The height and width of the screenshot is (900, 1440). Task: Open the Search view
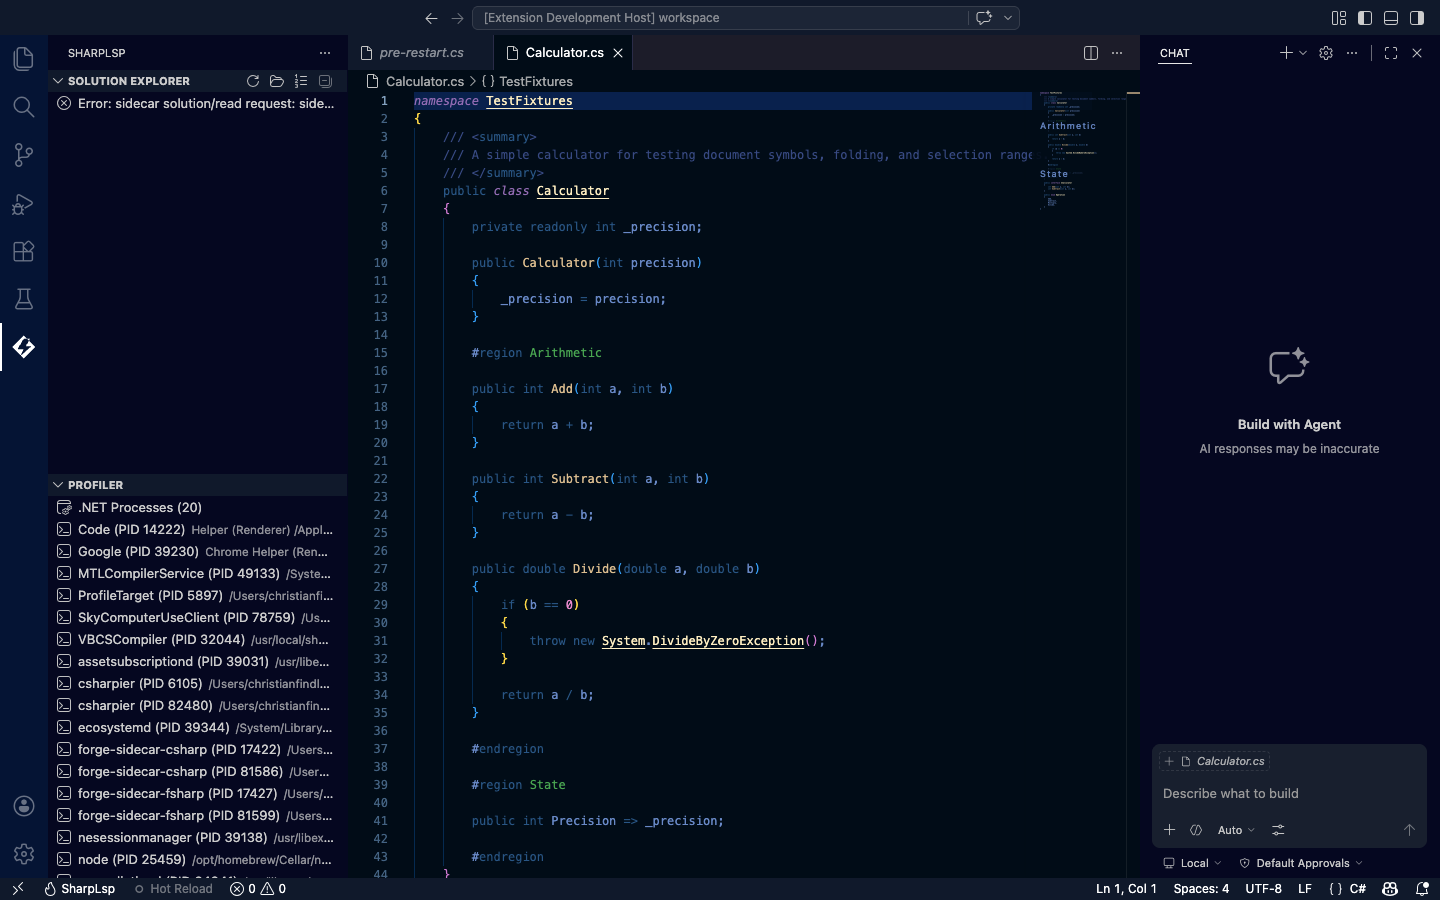[24, 107]
